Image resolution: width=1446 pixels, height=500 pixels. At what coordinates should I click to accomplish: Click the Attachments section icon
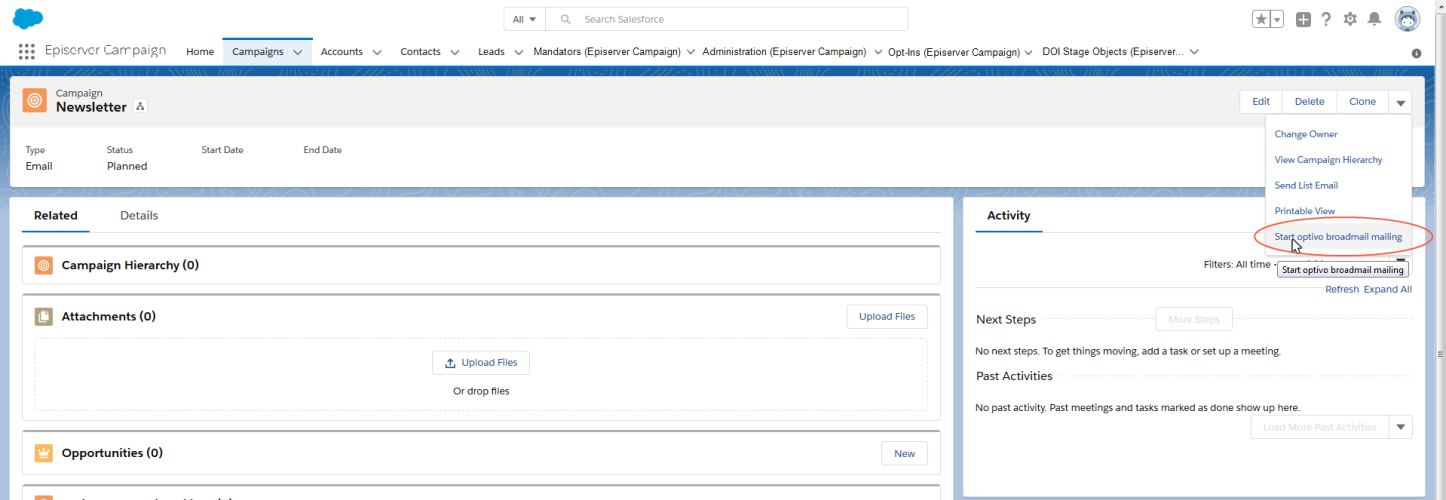(43, 316)
